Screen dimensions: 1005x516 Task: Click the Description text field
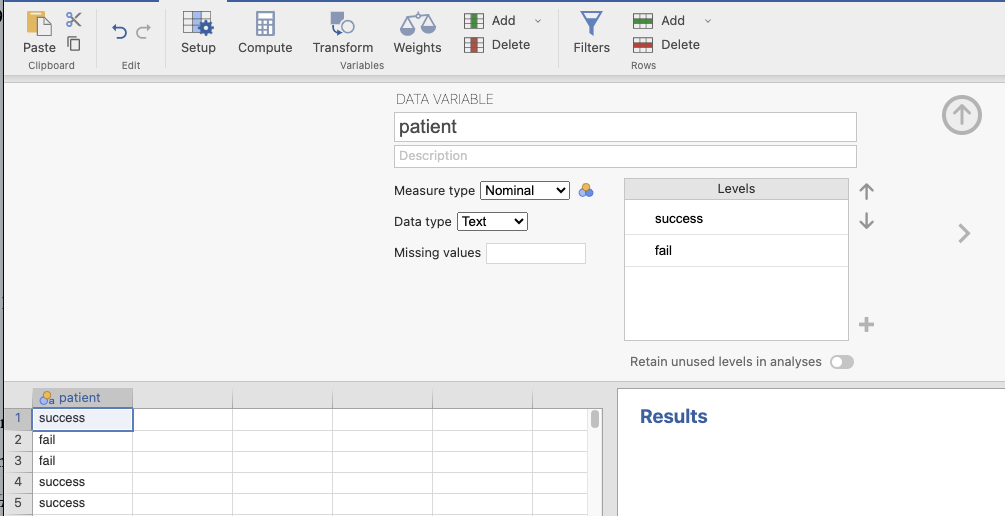pos(625,156)
